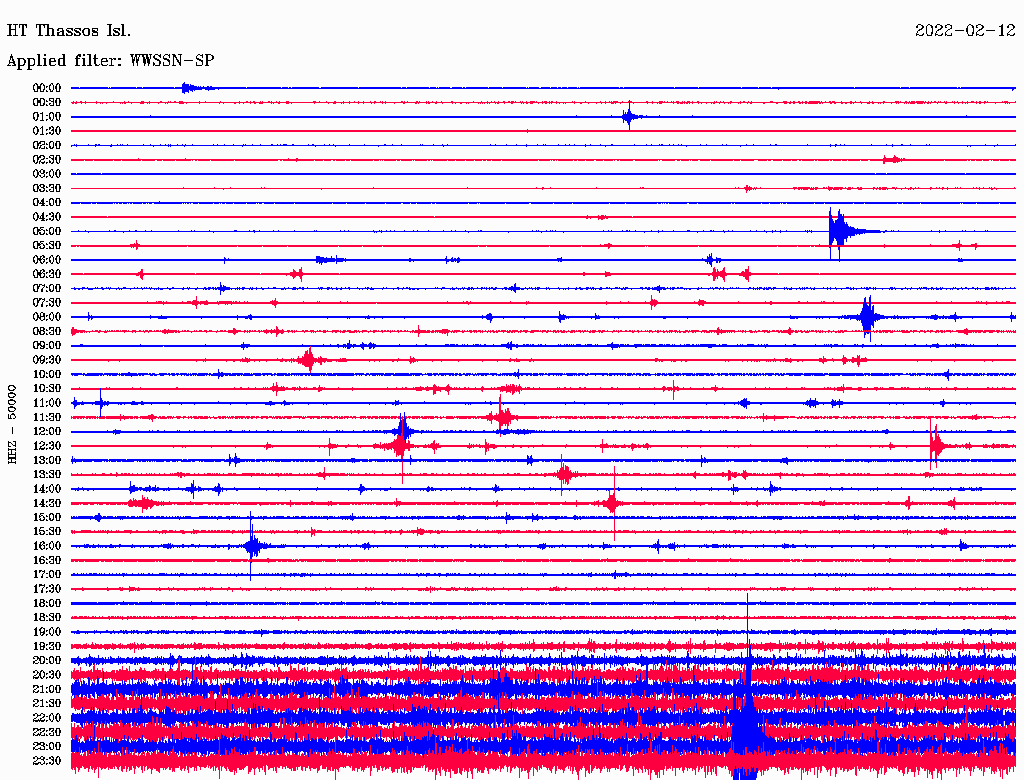Select the 23:30 time label
Screen dimensions: 1024x780
point(46,761)
